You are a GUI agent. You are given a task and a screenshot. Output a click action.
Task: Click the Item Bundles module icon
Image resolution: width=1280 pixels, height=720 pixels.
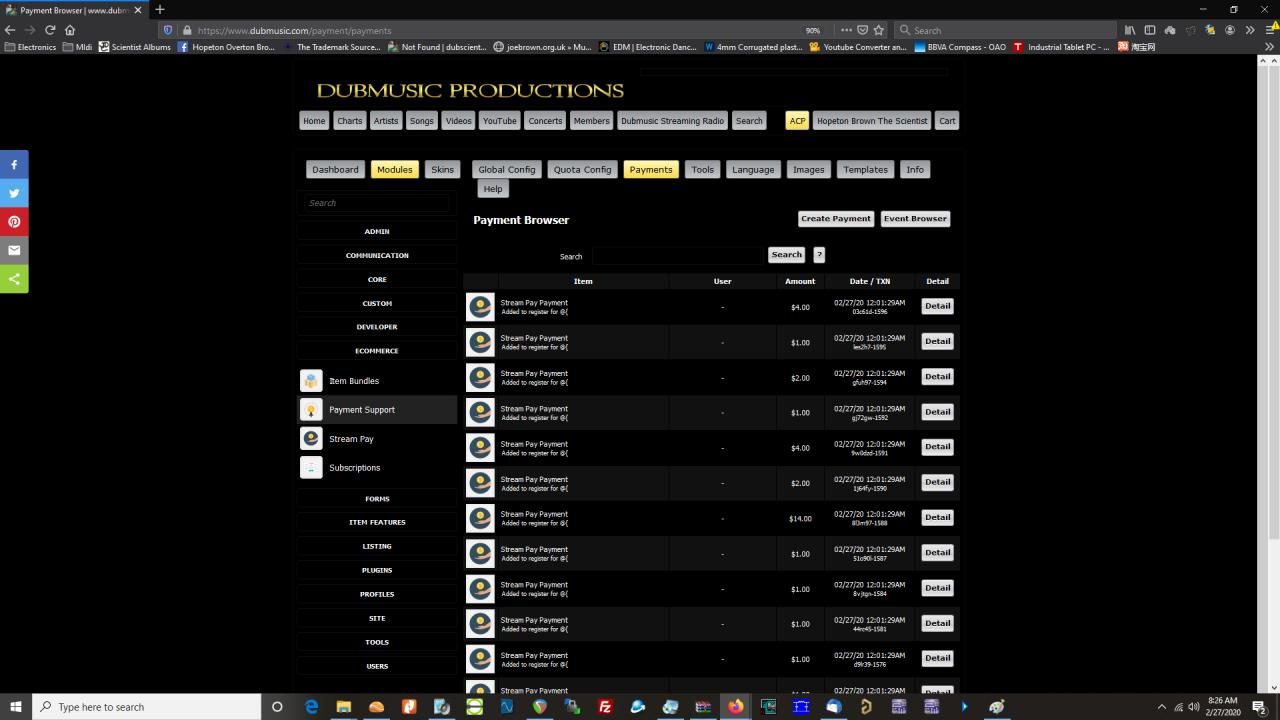pos(311,381)
